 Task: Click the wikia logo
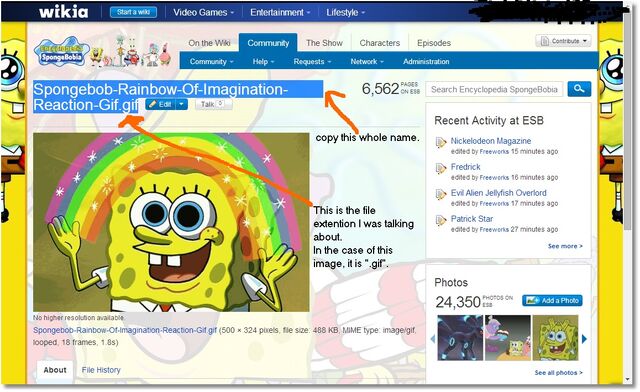click(63, 12)
